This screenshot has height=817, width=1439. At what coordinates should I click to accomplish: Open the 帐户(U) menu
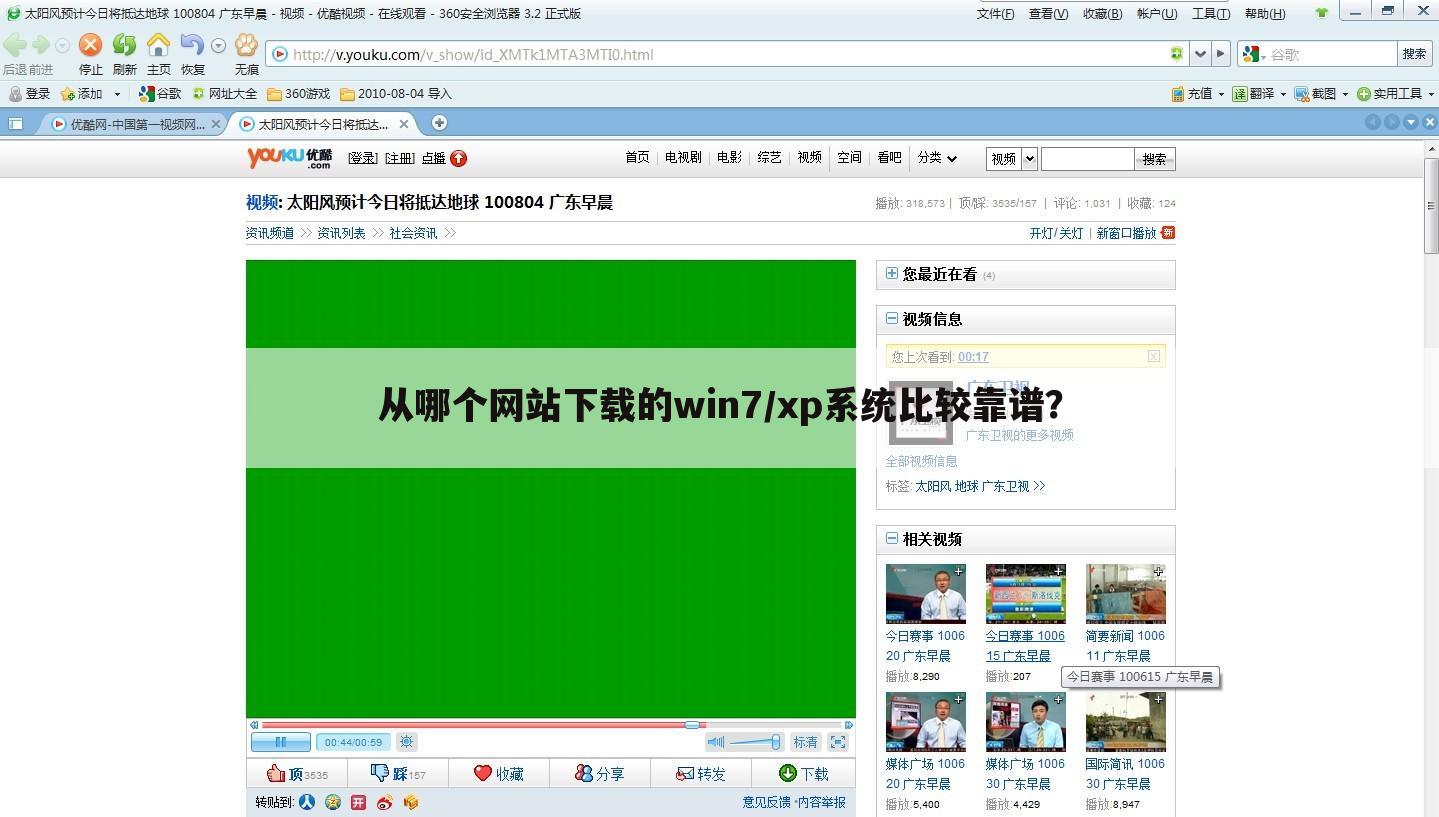tap(1157, 13)
